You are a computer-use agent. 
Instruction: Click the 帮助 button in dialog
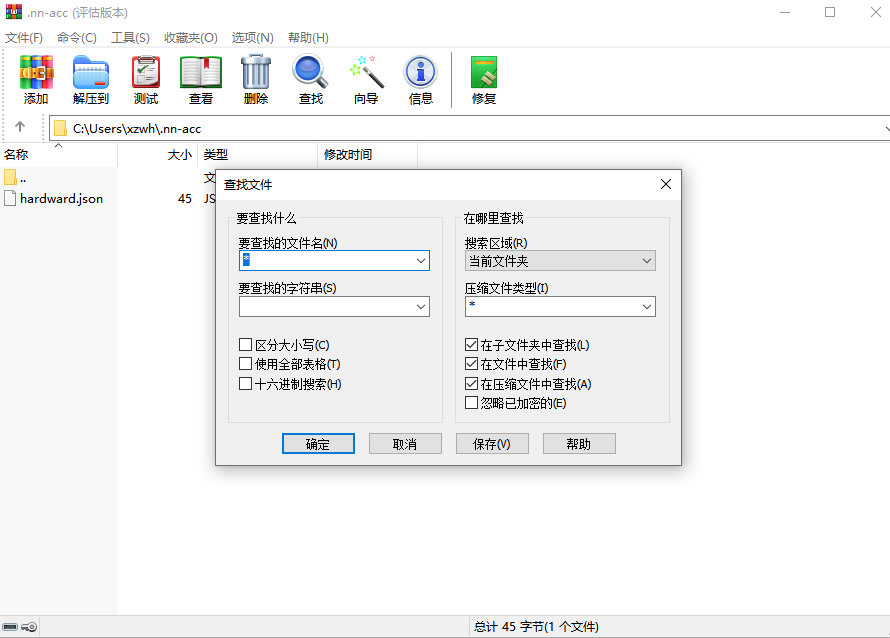pos(579,444)
